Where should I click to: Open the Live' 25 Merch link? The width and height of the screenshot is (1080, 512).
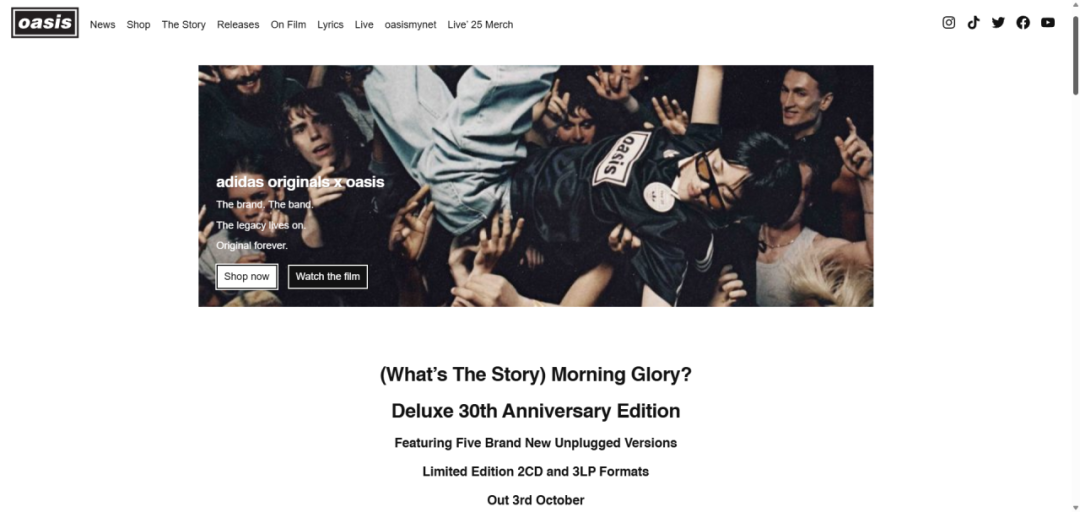[x=480, y=25]
